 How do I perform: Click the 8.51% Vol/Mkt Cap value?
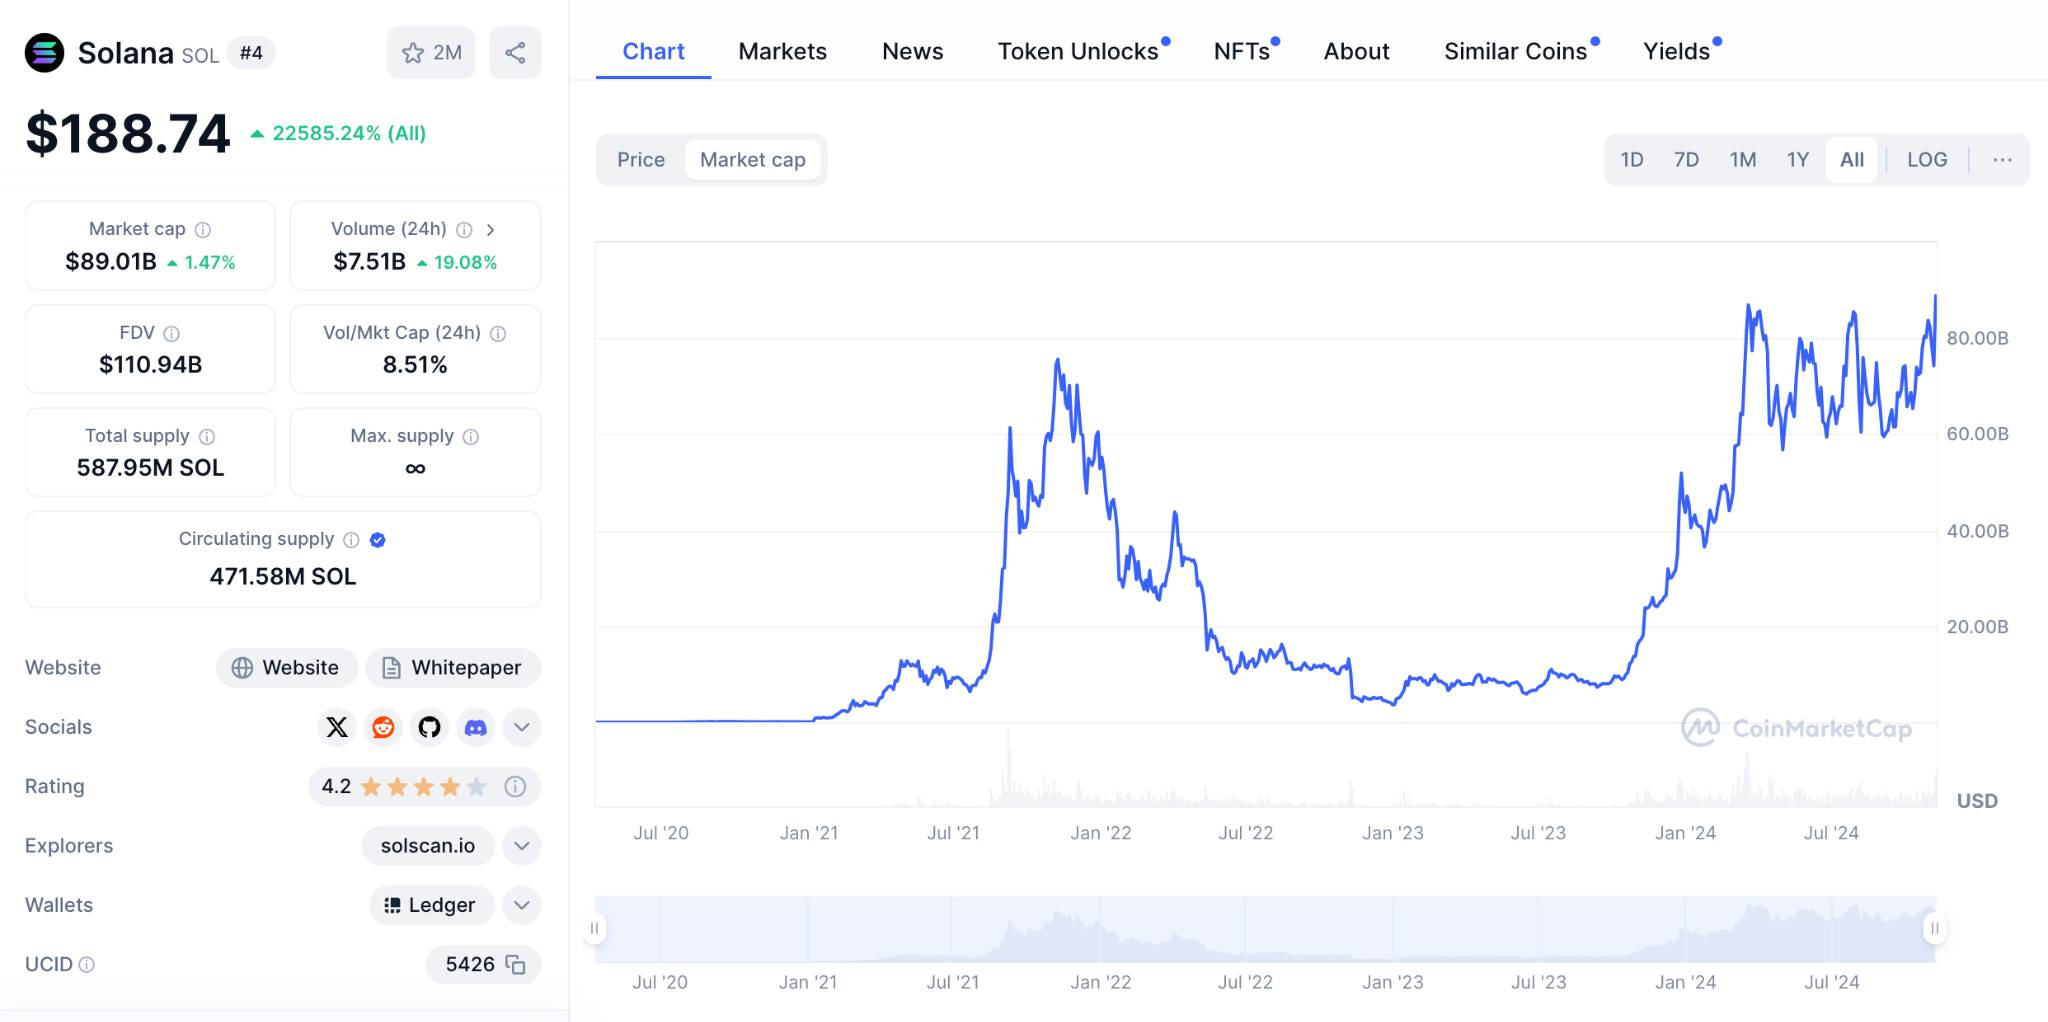[415, 365]
